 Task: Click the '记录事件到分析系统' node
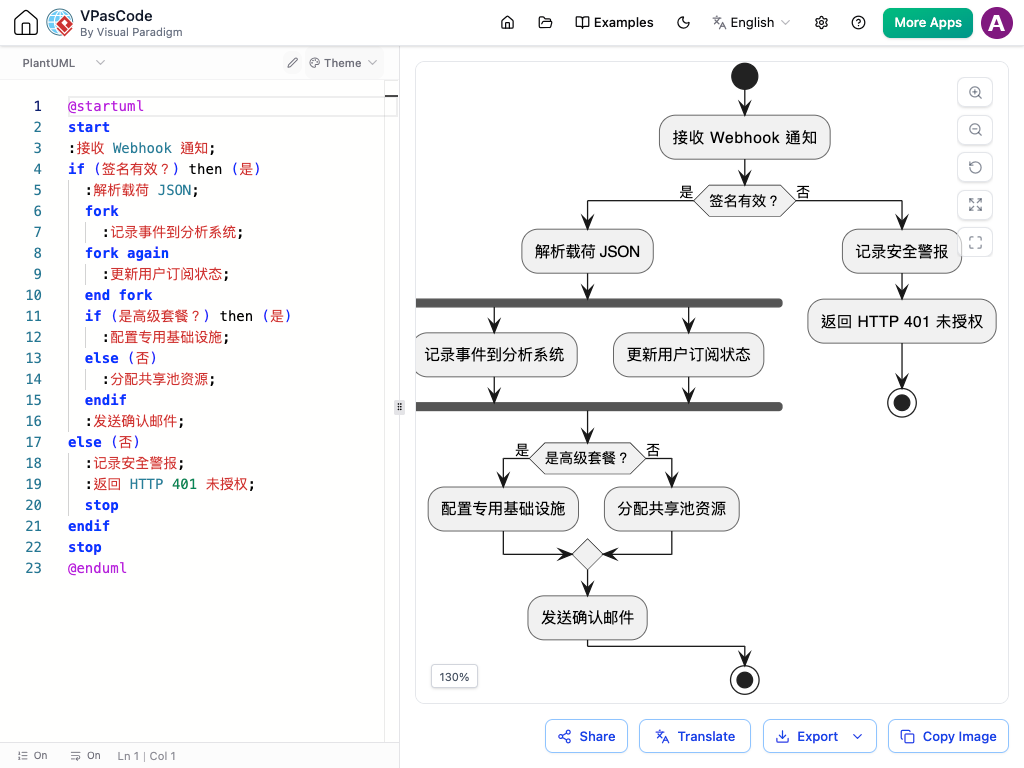(x=496, y=355)
